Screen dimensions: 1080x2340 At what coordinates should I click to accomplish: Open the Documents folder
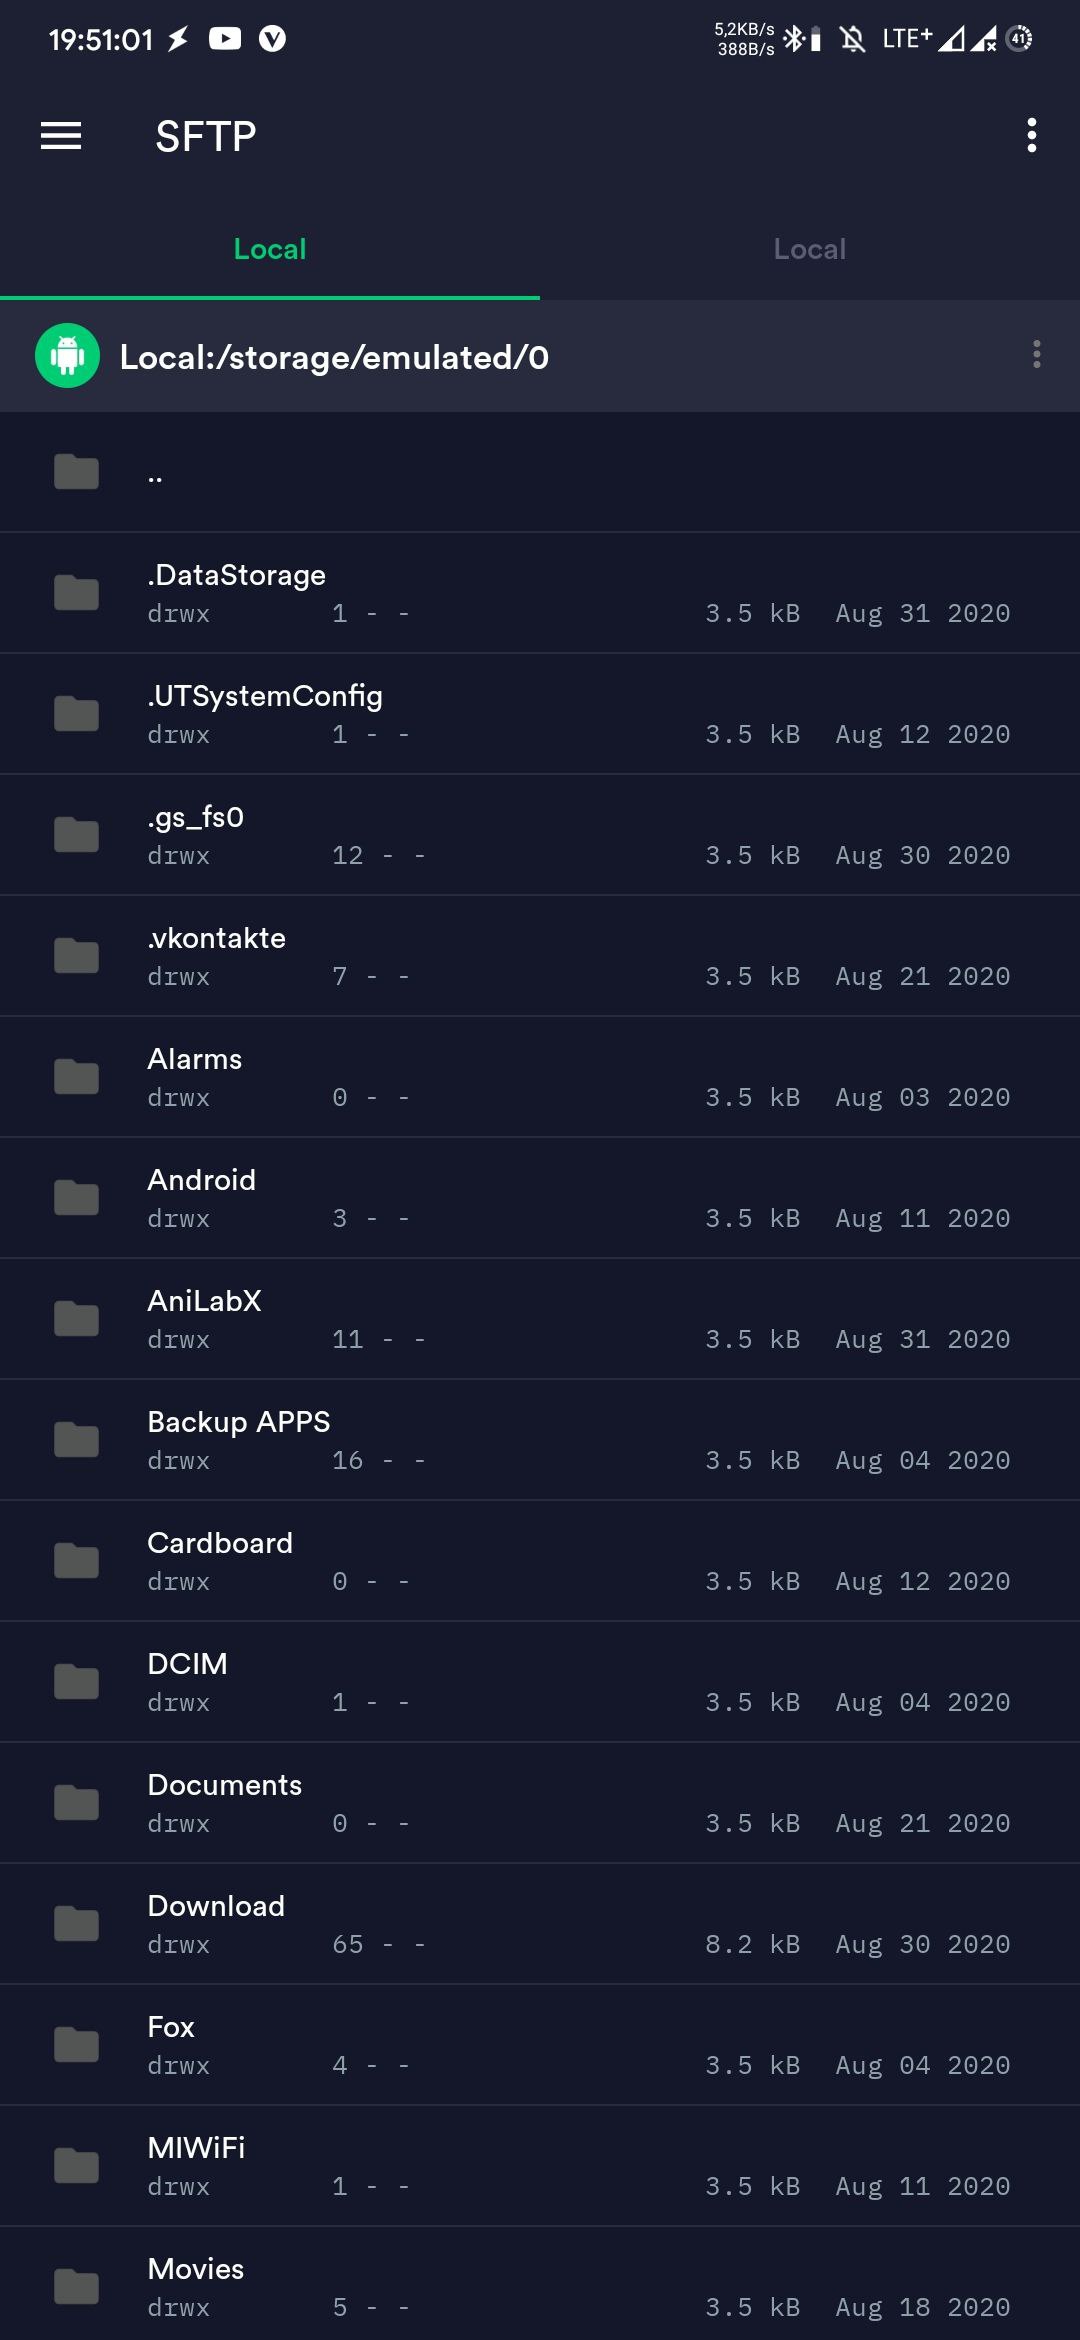point(540,1803)
